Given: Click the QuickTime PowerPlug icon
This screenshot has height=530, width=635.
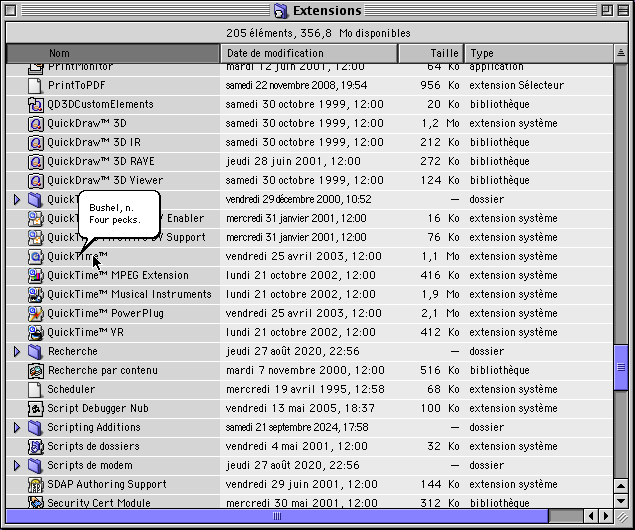Looking at the screenshot, I should tap(35, 313).
